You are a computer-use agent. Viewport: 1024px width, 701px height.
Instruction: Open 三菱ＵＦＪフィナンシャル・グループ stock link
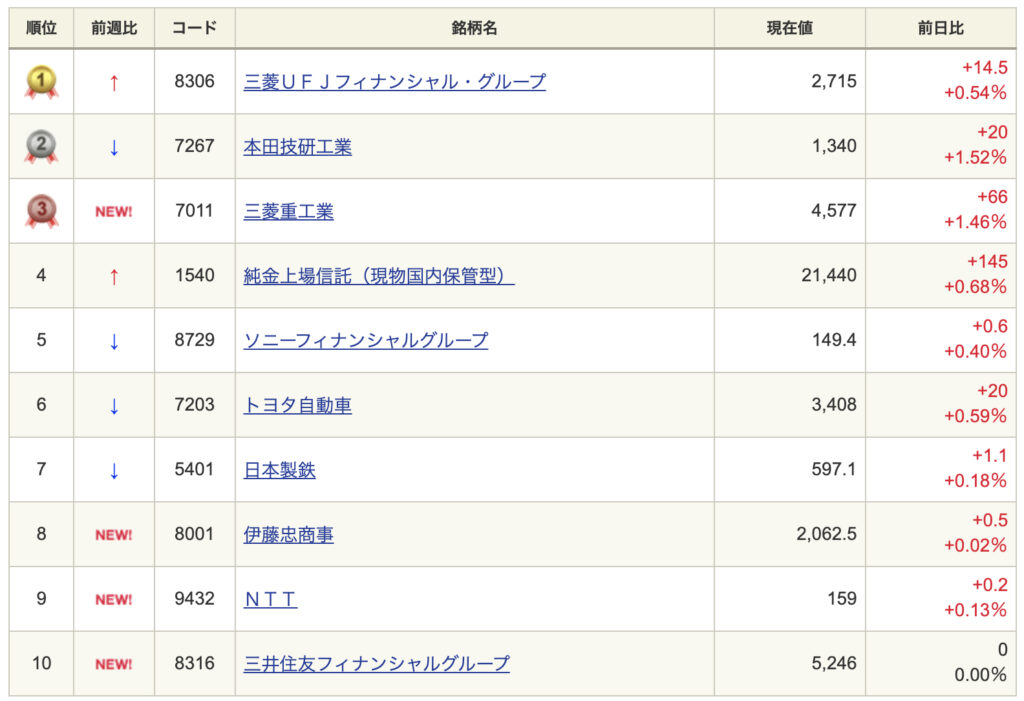pyautogui.click(x=395, y=82)
